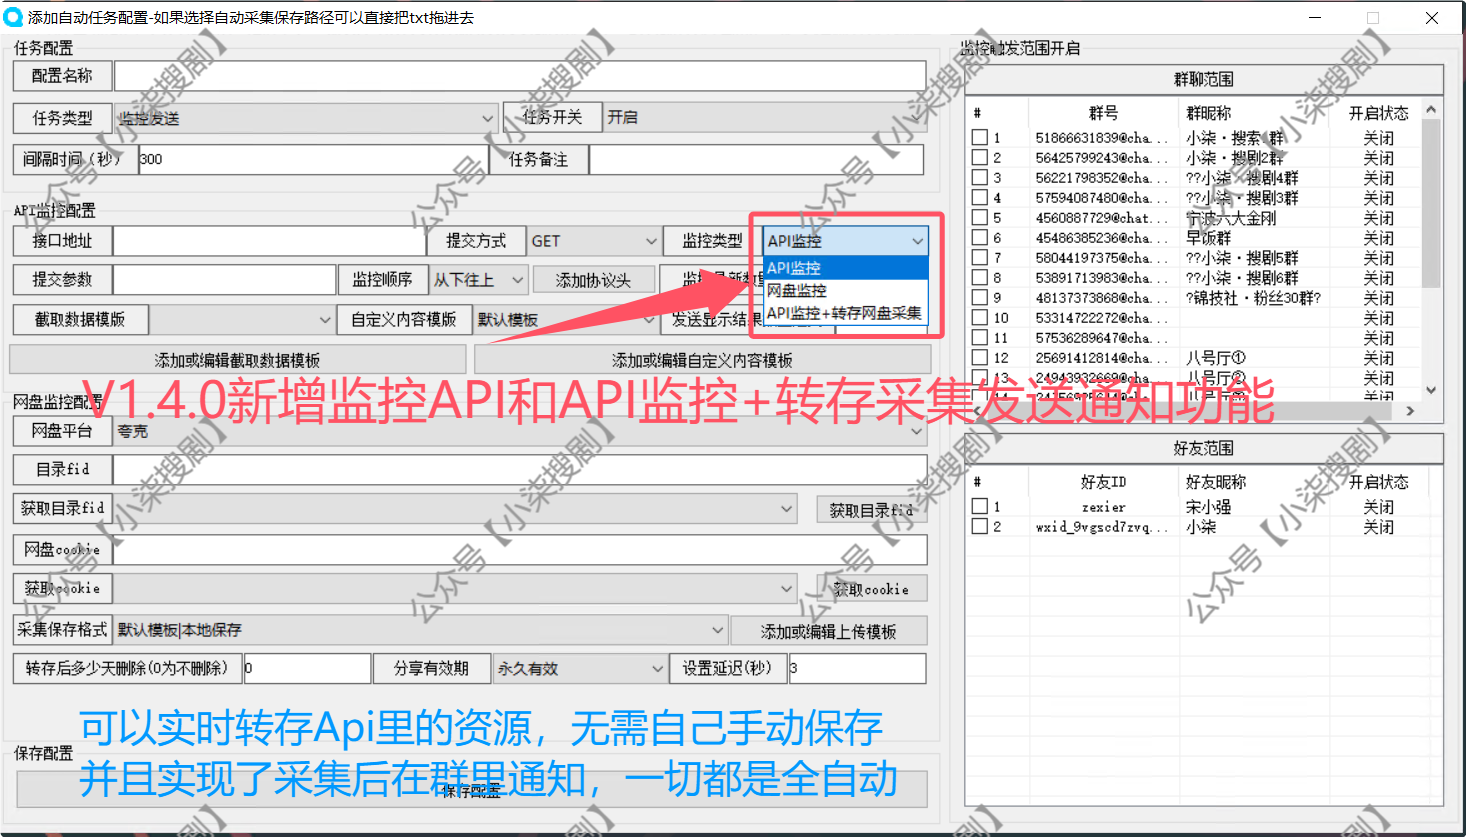
Task: Open the 网盘平台 夸克 dropdown
Action: (520, 431)
